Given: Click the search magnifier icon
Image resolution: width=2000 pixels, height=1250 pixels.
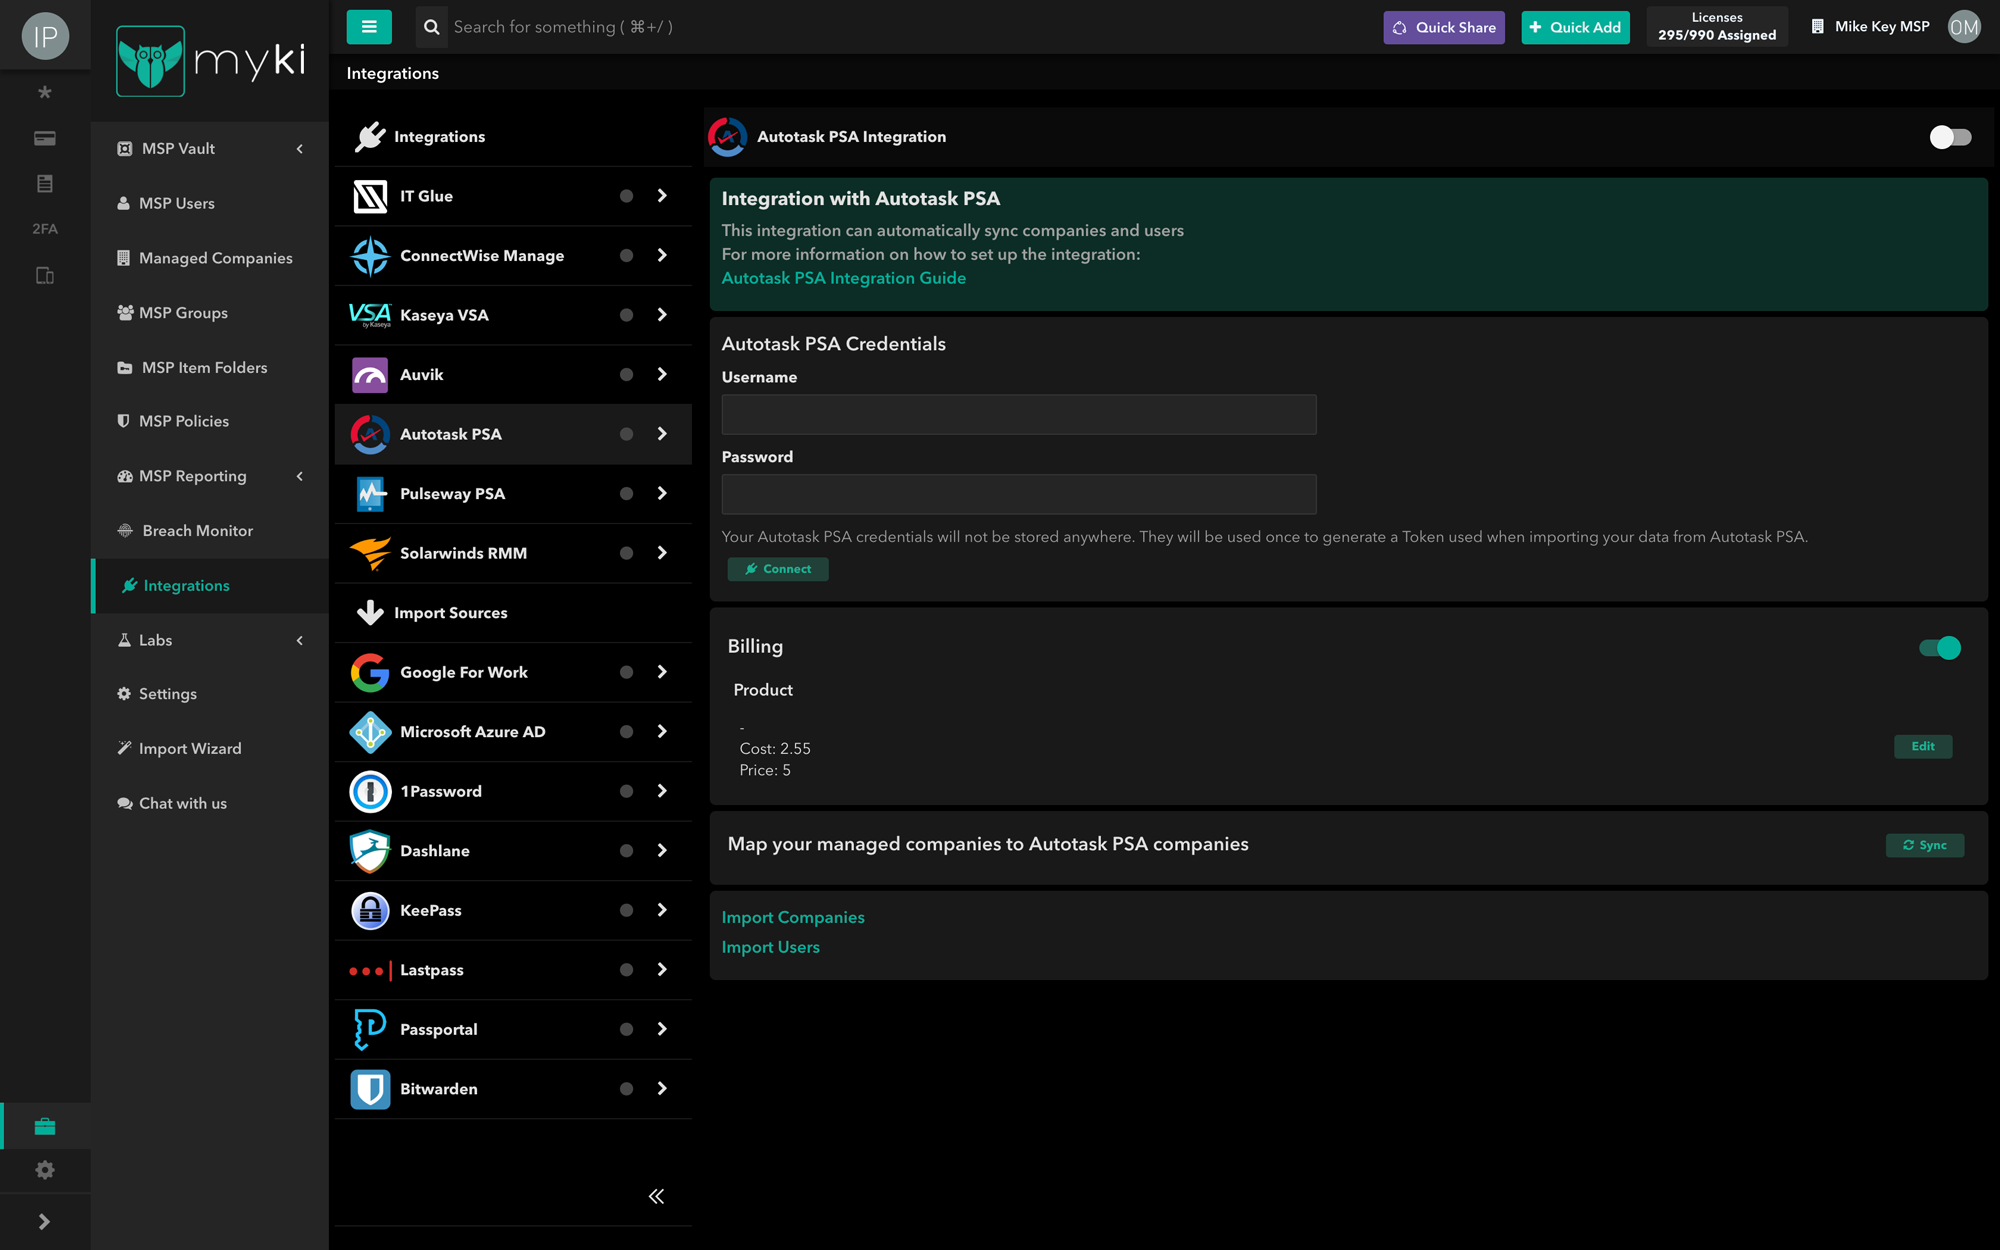Looking at the screenshot, I should pos(432,27).
